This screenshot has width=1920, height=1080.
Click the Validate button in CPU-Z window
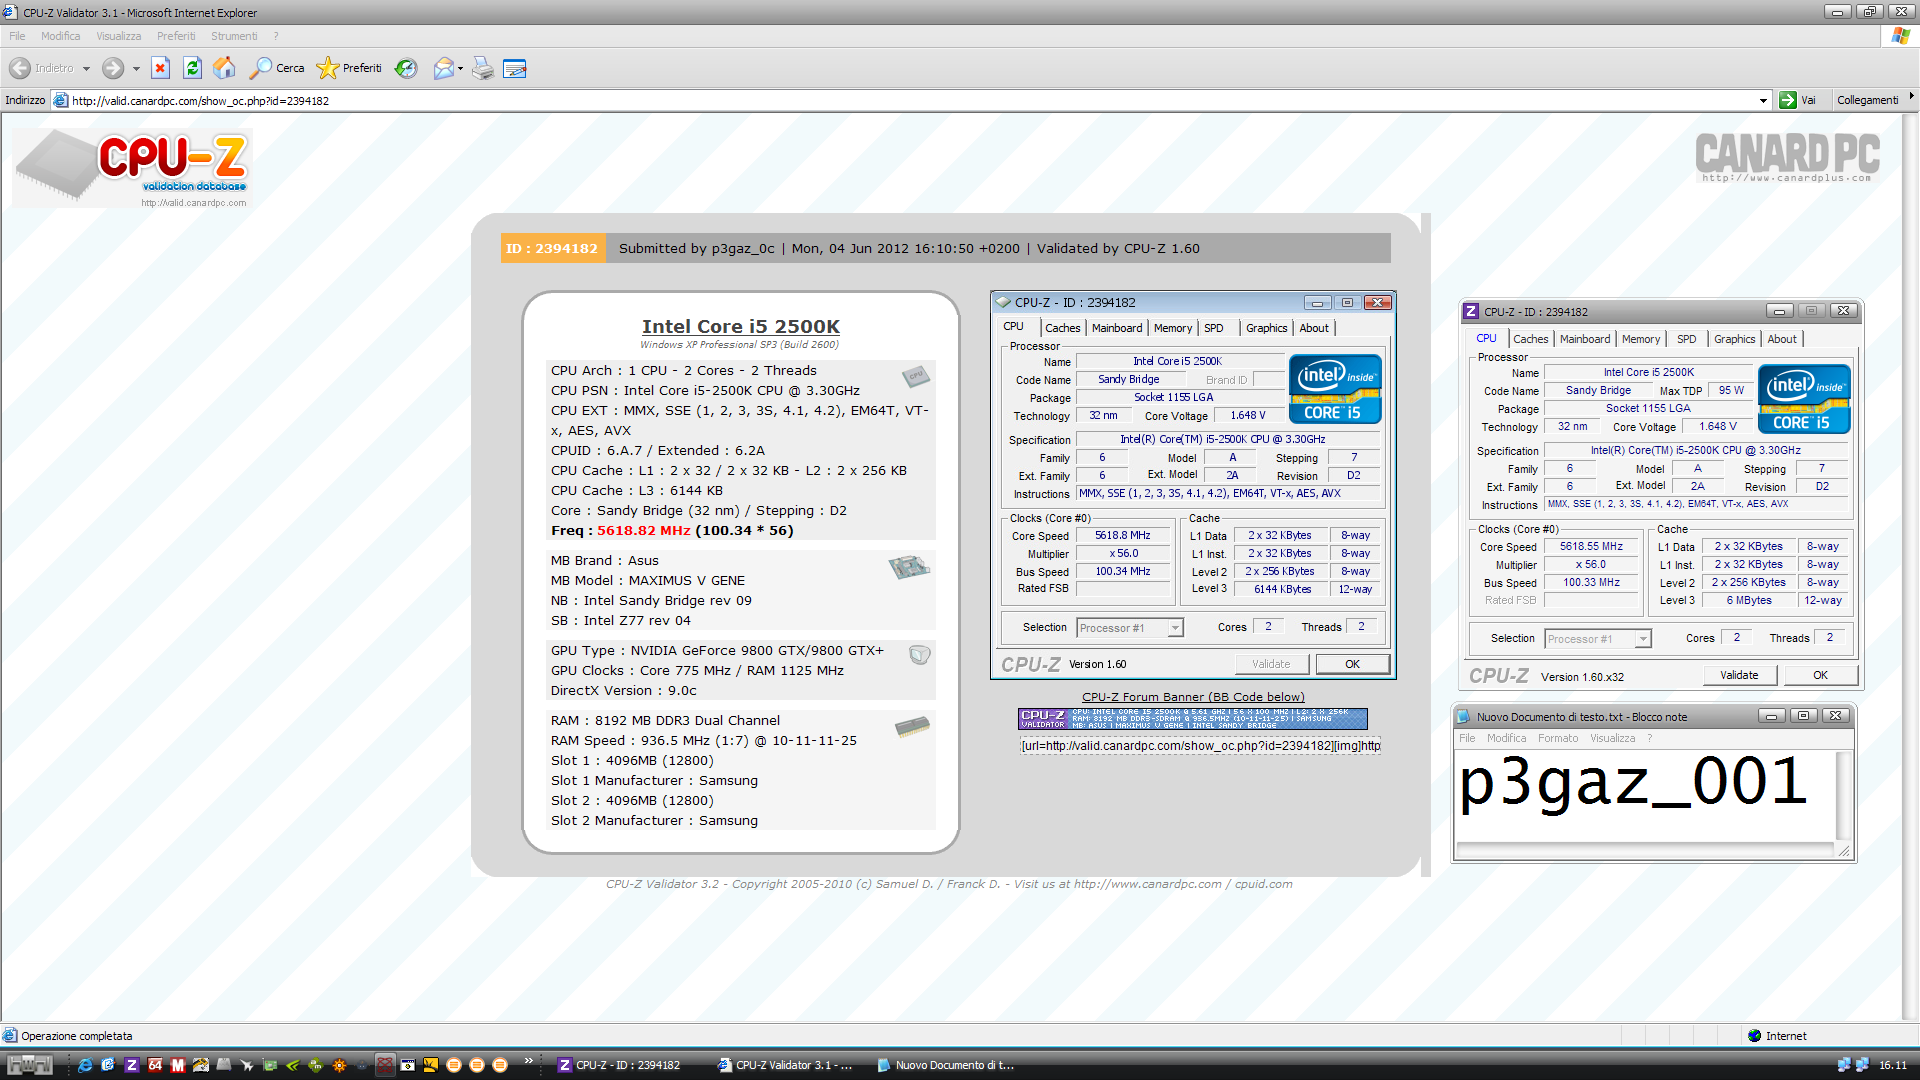(x=1739, y=675)
